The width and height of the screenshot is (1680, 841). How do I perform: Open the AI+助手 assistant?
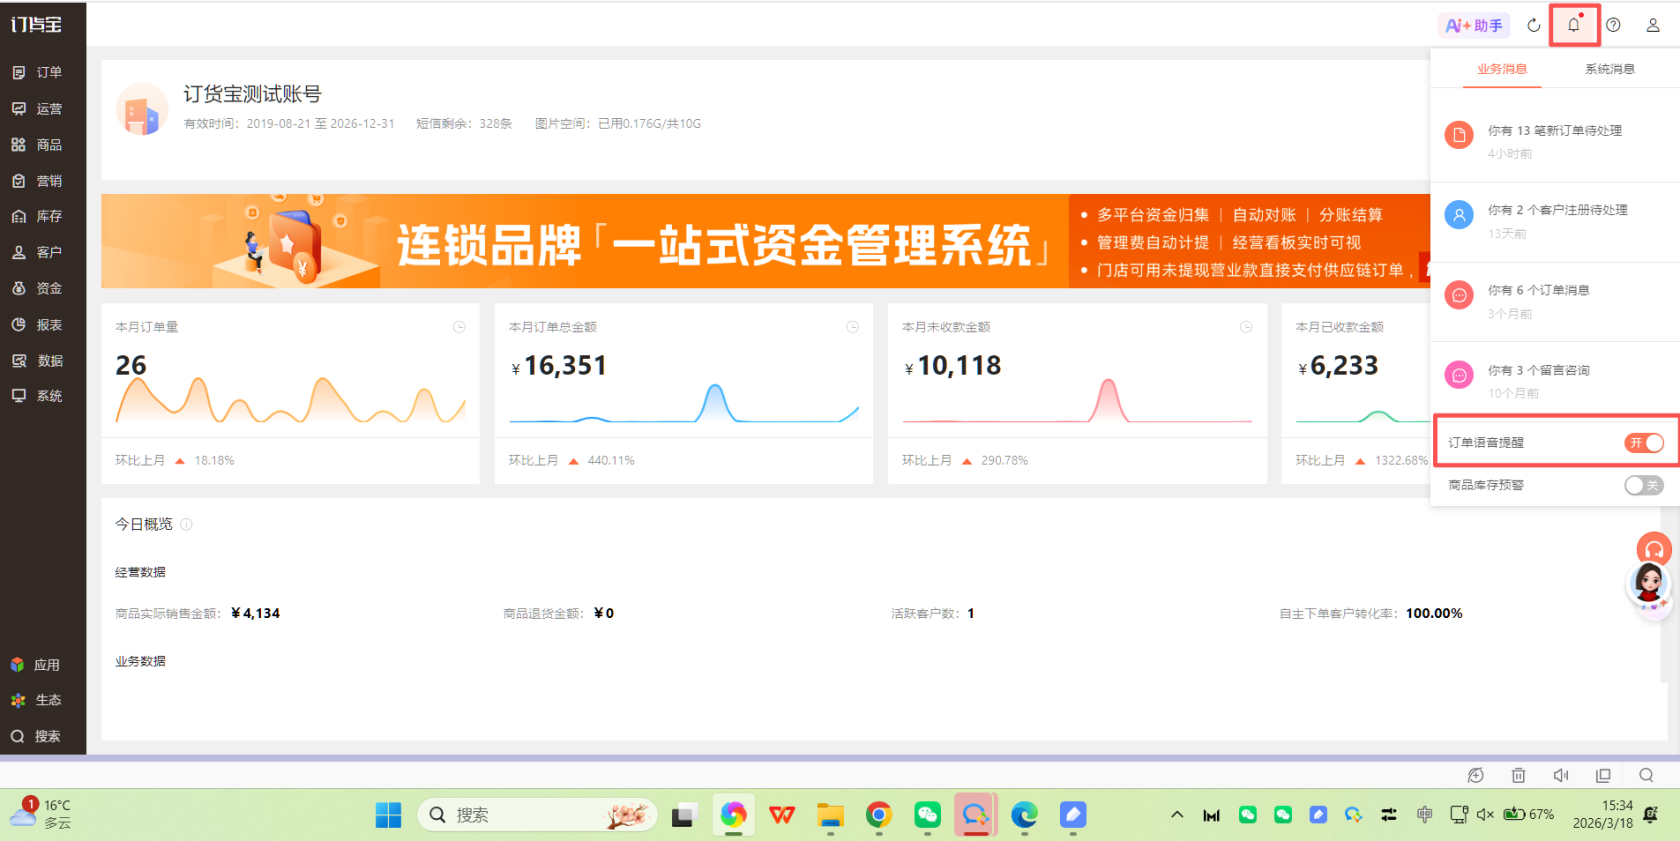pos(1474,25)
